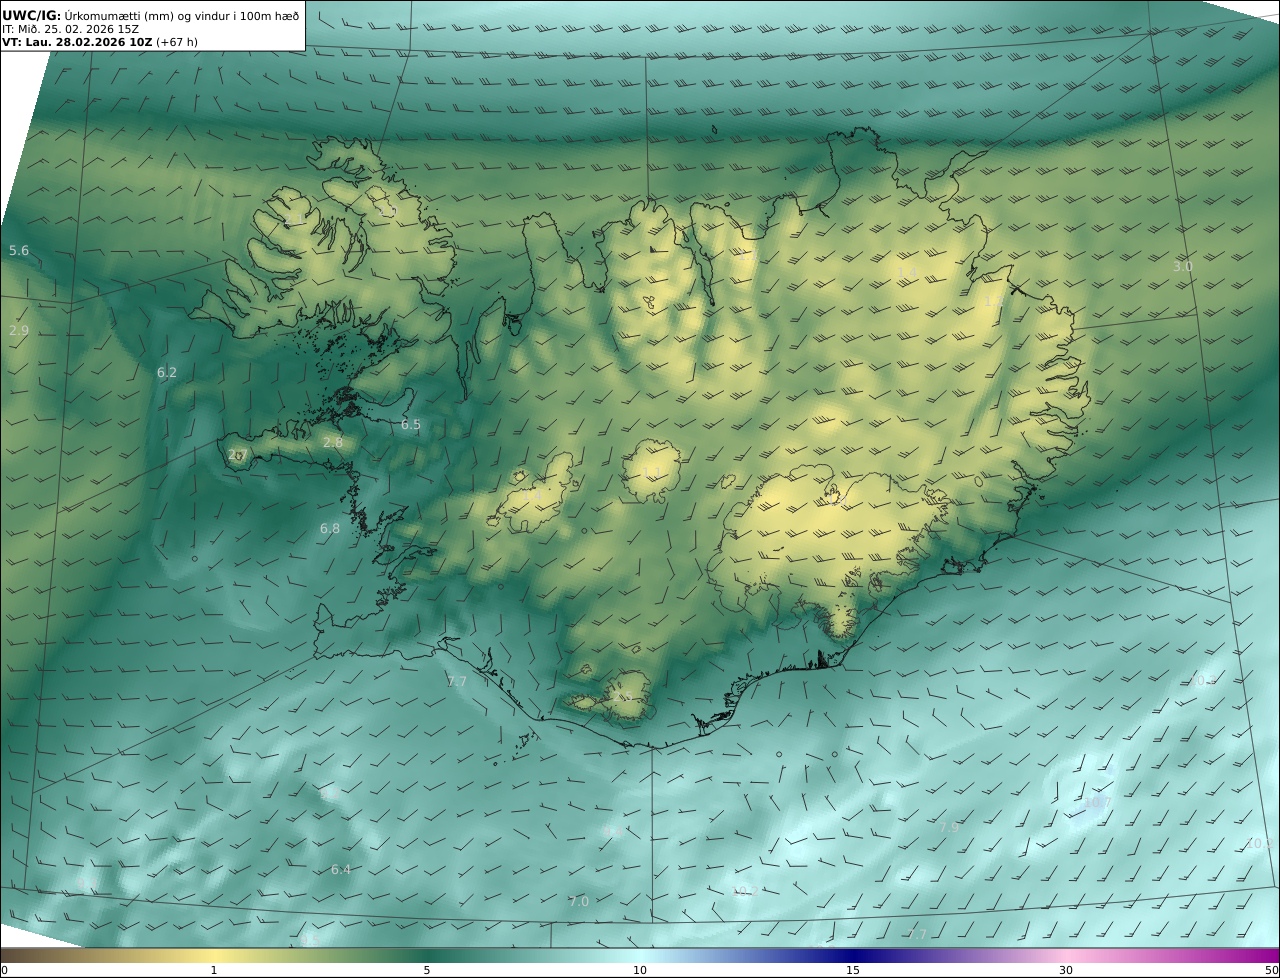Screen dimensions: 1280x978
Task: Click the 6.8 value label
Action: pos(330,528)
